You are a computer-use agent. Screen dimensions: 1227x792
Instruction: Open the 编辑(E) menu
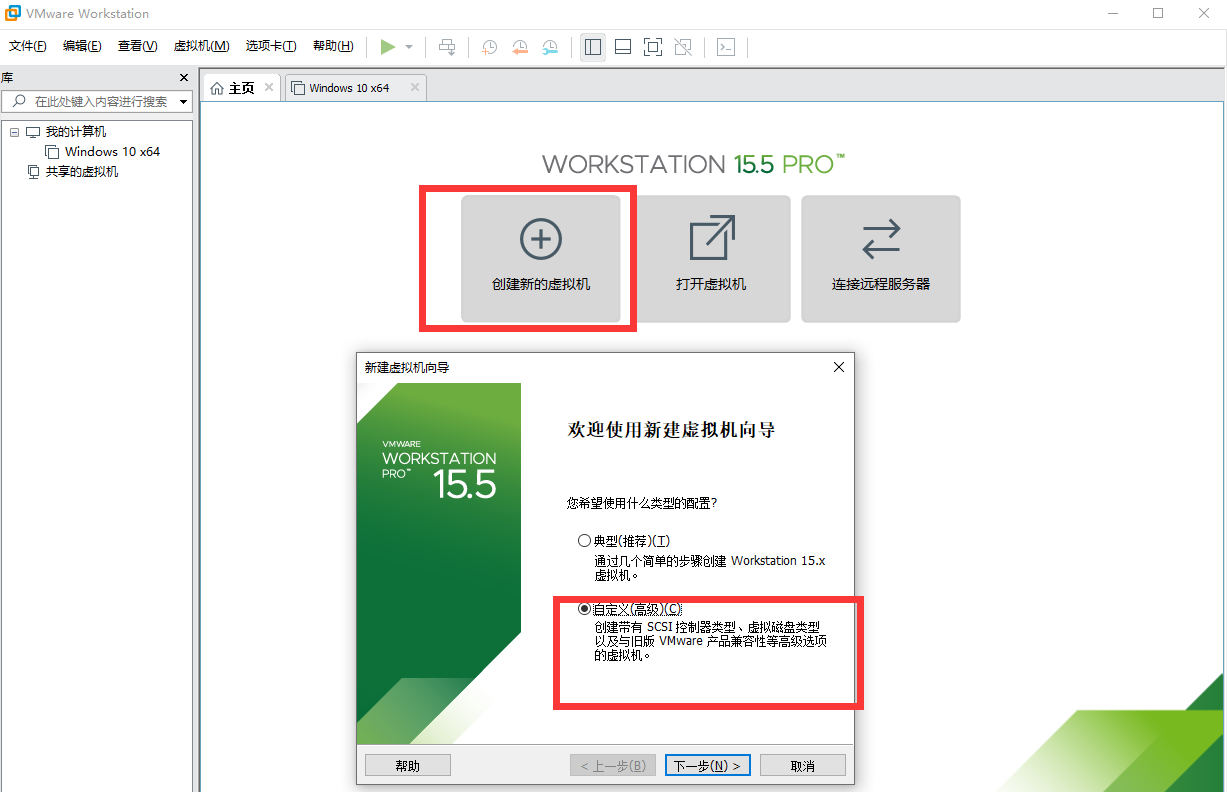coord(82,46)
